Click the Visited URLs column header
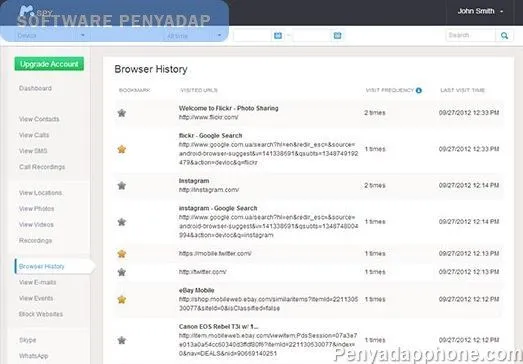Image resolution: width=523 pixels, height=364 pixels. (x=199, y=90)
